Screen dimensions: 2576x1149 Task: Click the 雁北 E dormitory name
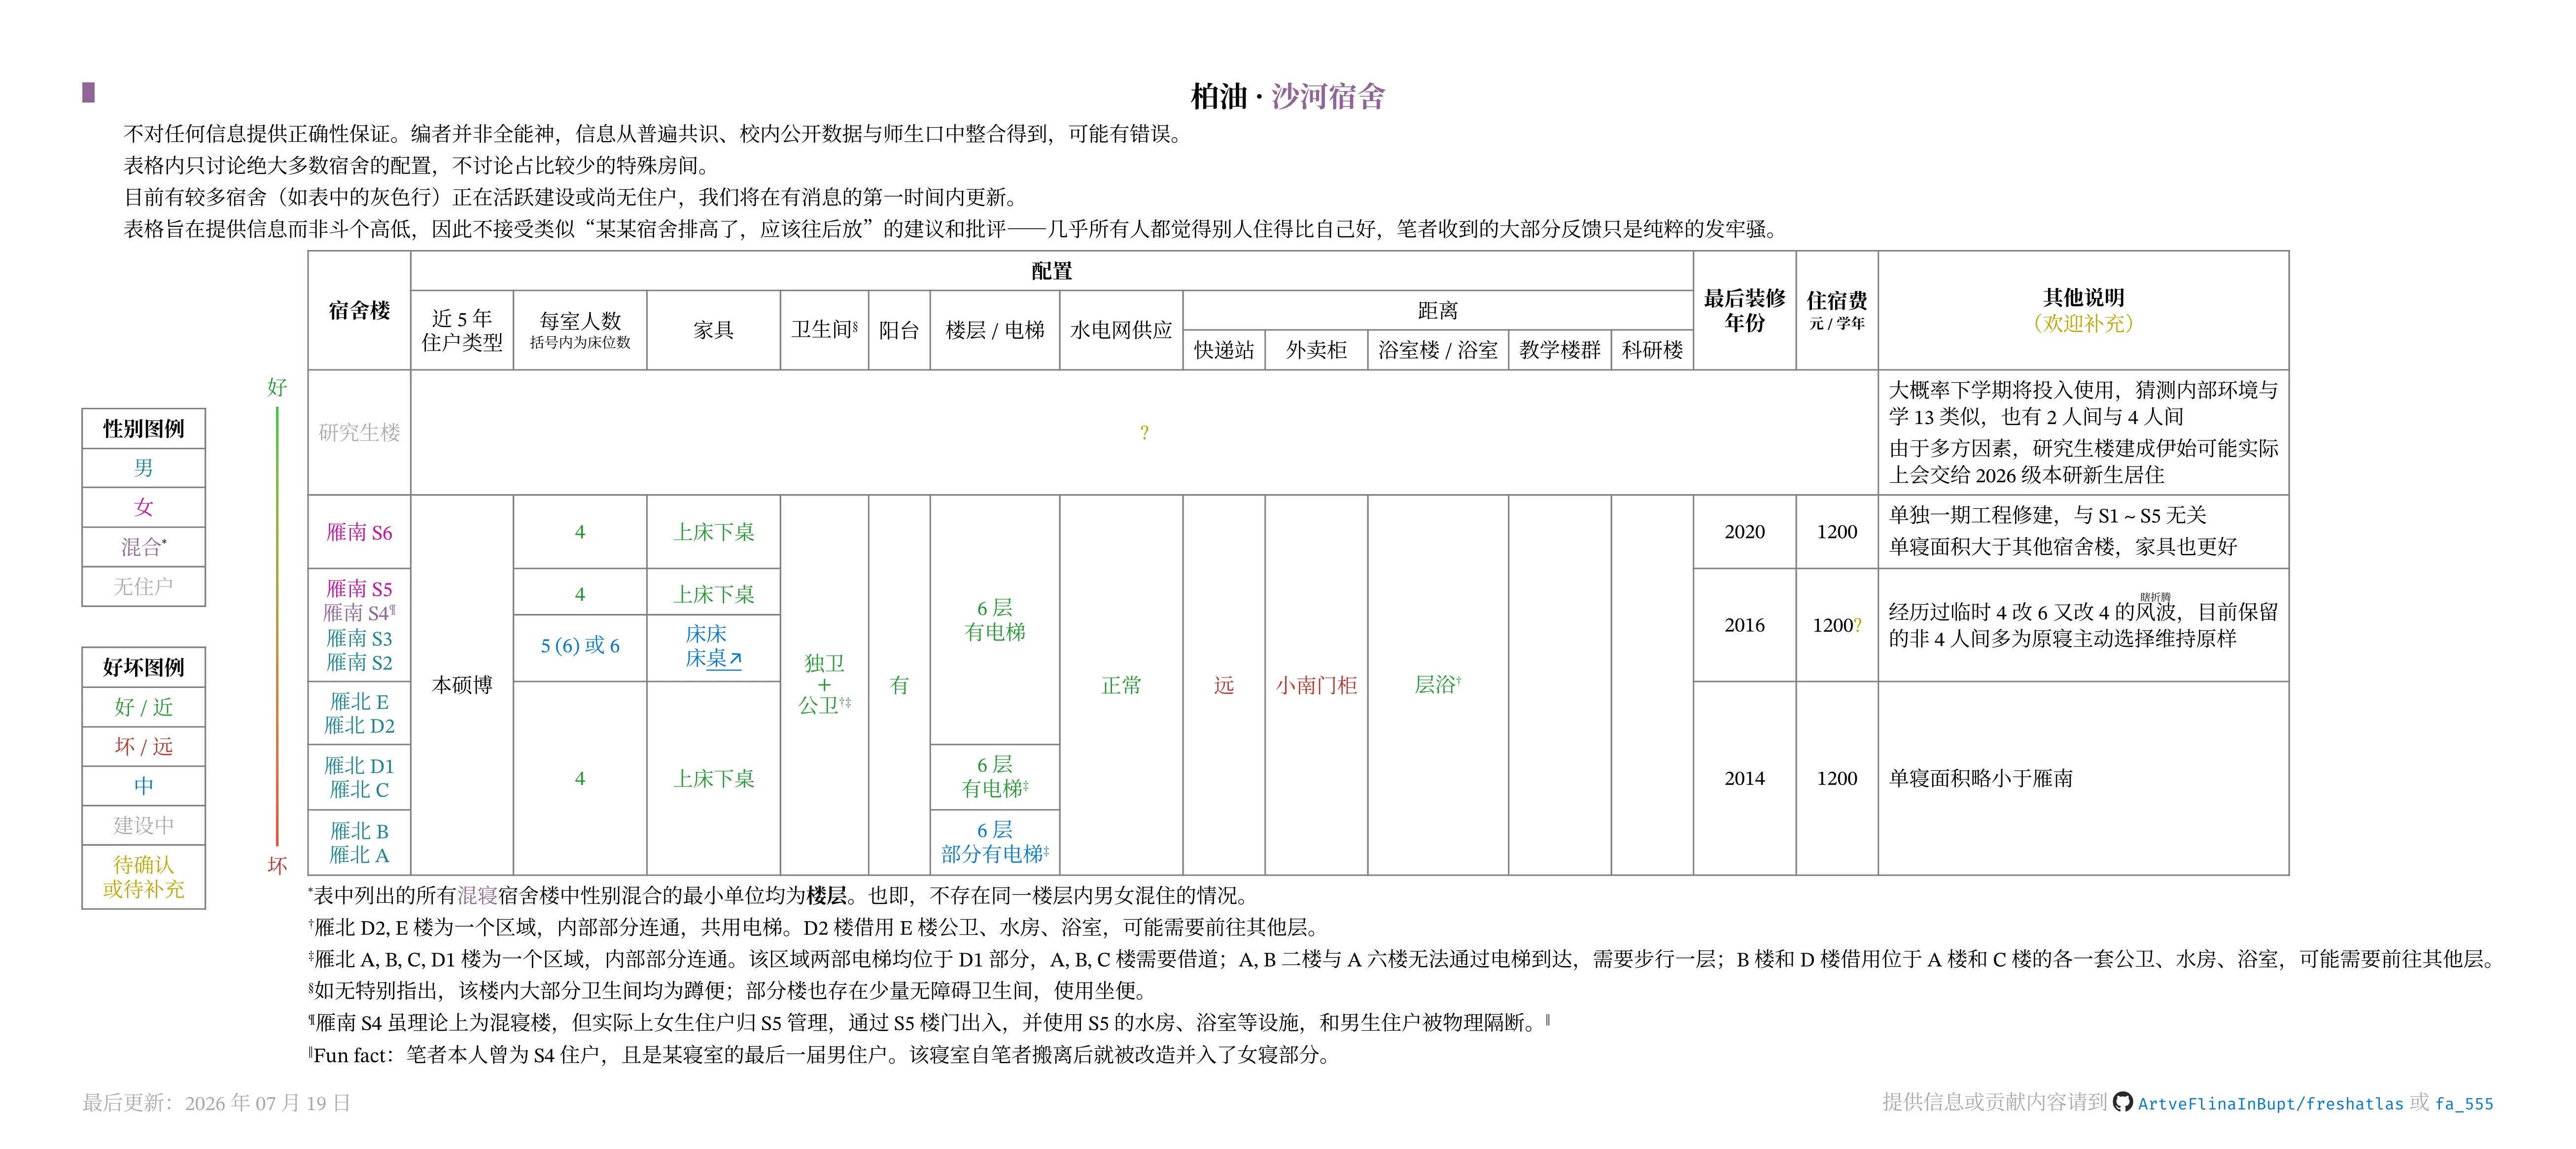tap(359, 702)
